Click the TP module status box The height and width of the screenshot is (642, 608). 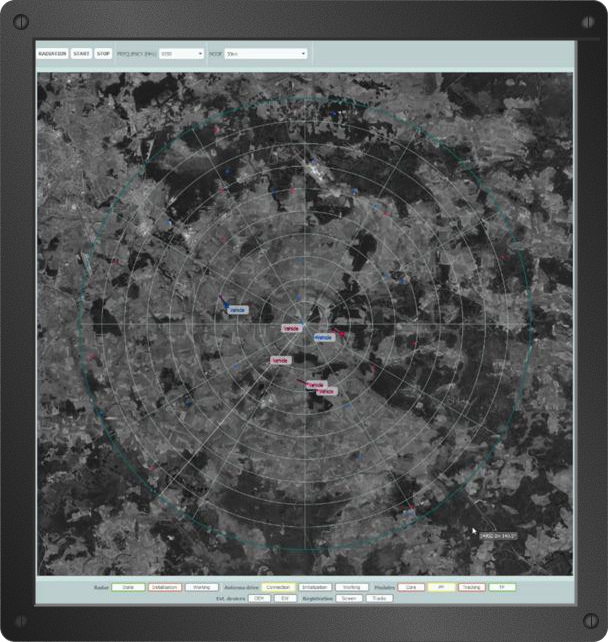click(502, 587)
